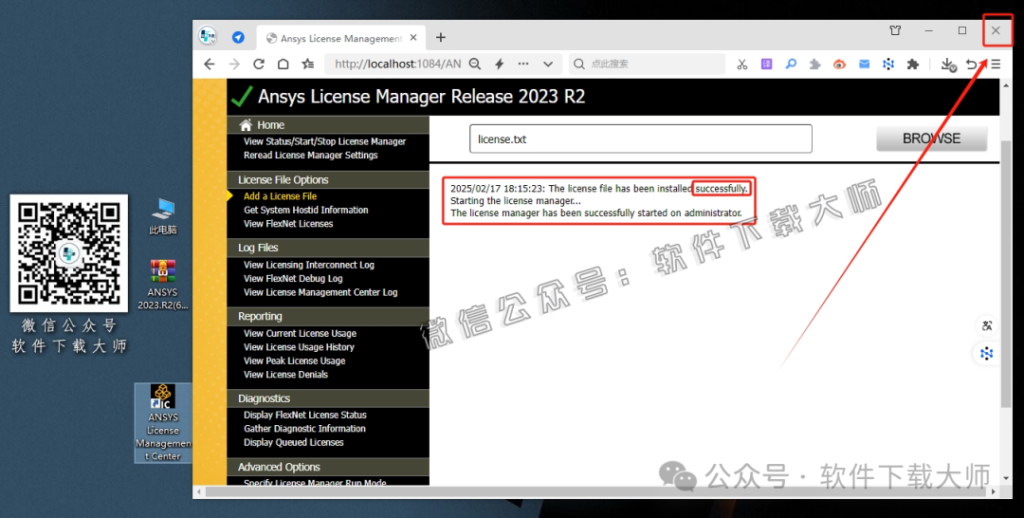This screenshot has width=1024, height=518.
Task: Open the black puzzle extensions manager
Action: pyautogui.click(x=913, y=64)
